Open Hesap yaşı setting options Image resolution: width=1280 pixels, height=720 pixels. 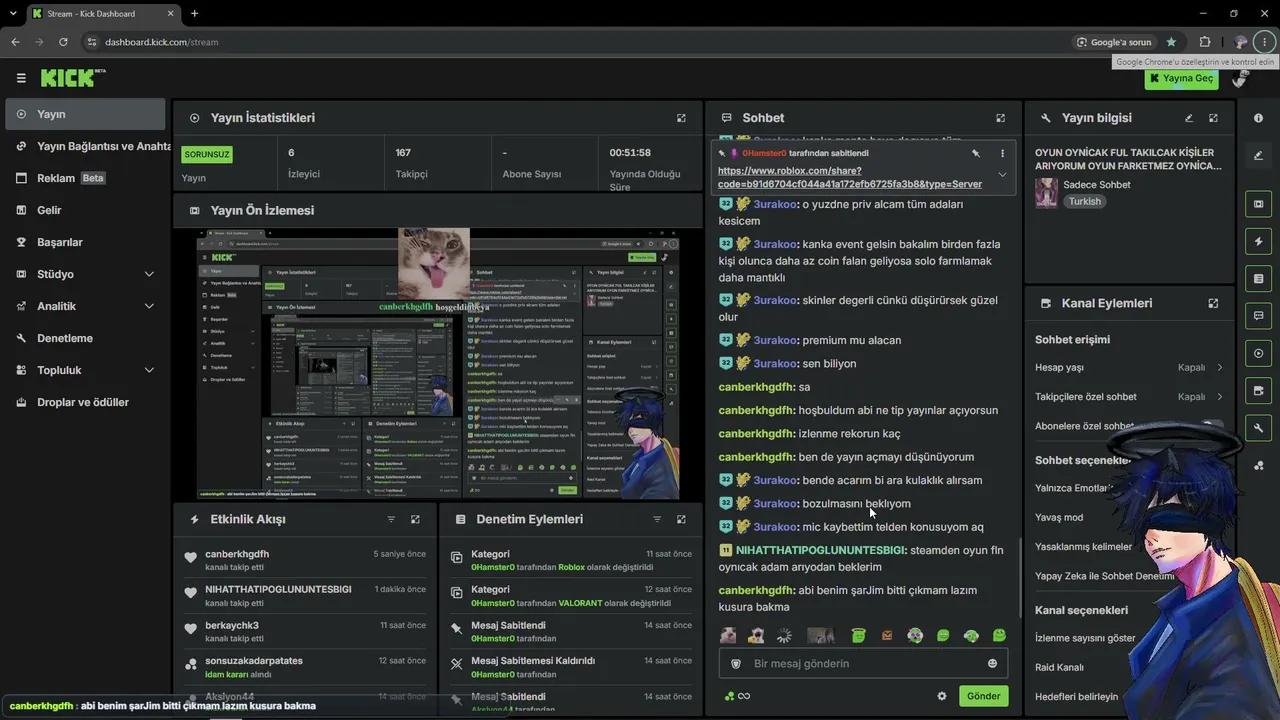(1129, 367)
